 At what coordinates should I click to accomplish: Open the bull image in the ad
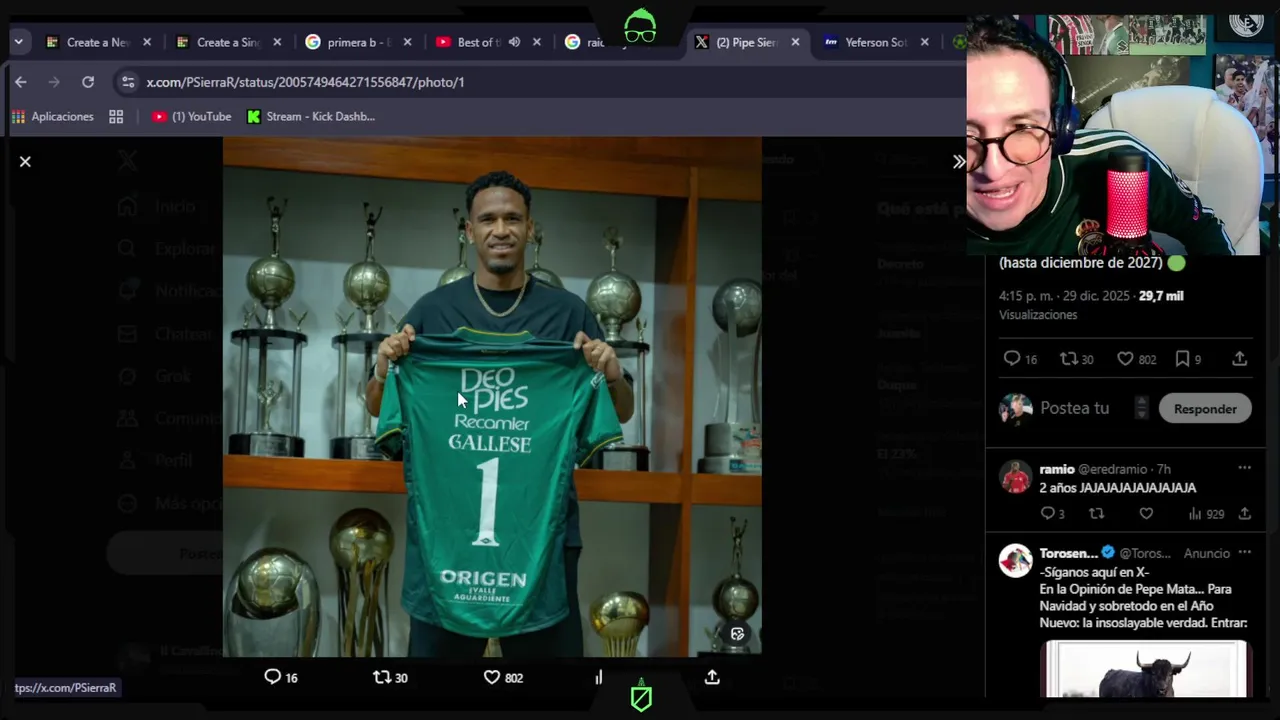(1144, 669)
